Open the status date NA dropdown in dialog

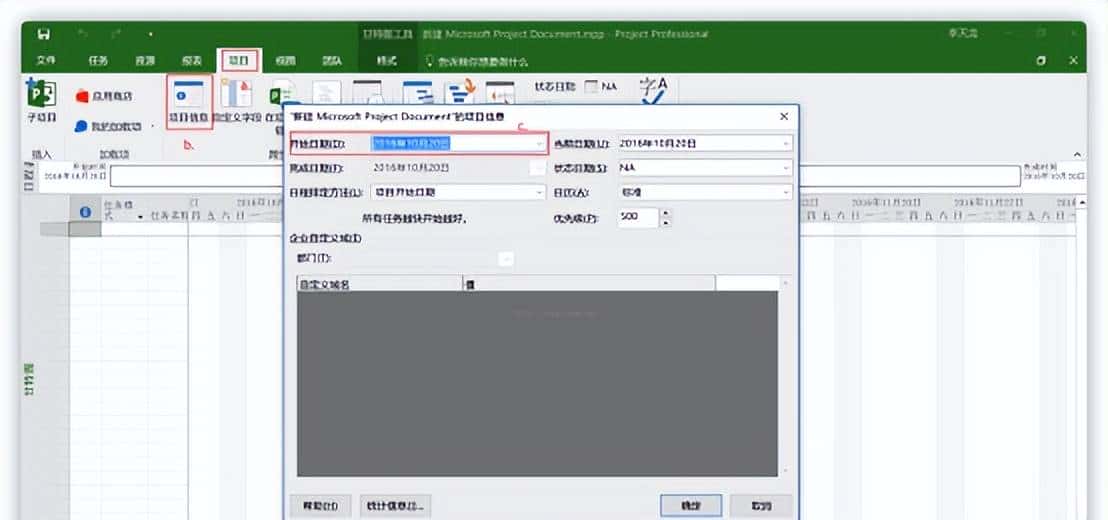point(786,168)
